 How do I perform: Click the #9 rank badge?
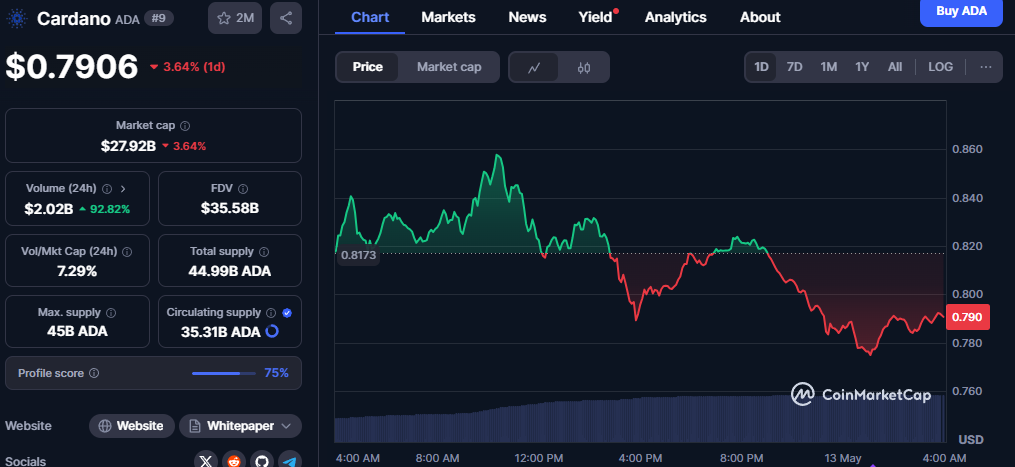pos(159,18)
